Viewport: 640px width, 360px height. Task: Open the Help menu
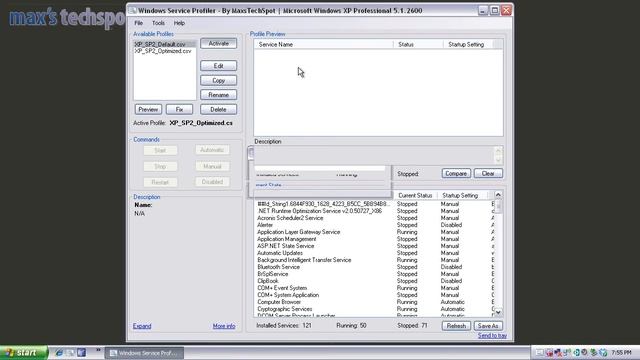179,23
